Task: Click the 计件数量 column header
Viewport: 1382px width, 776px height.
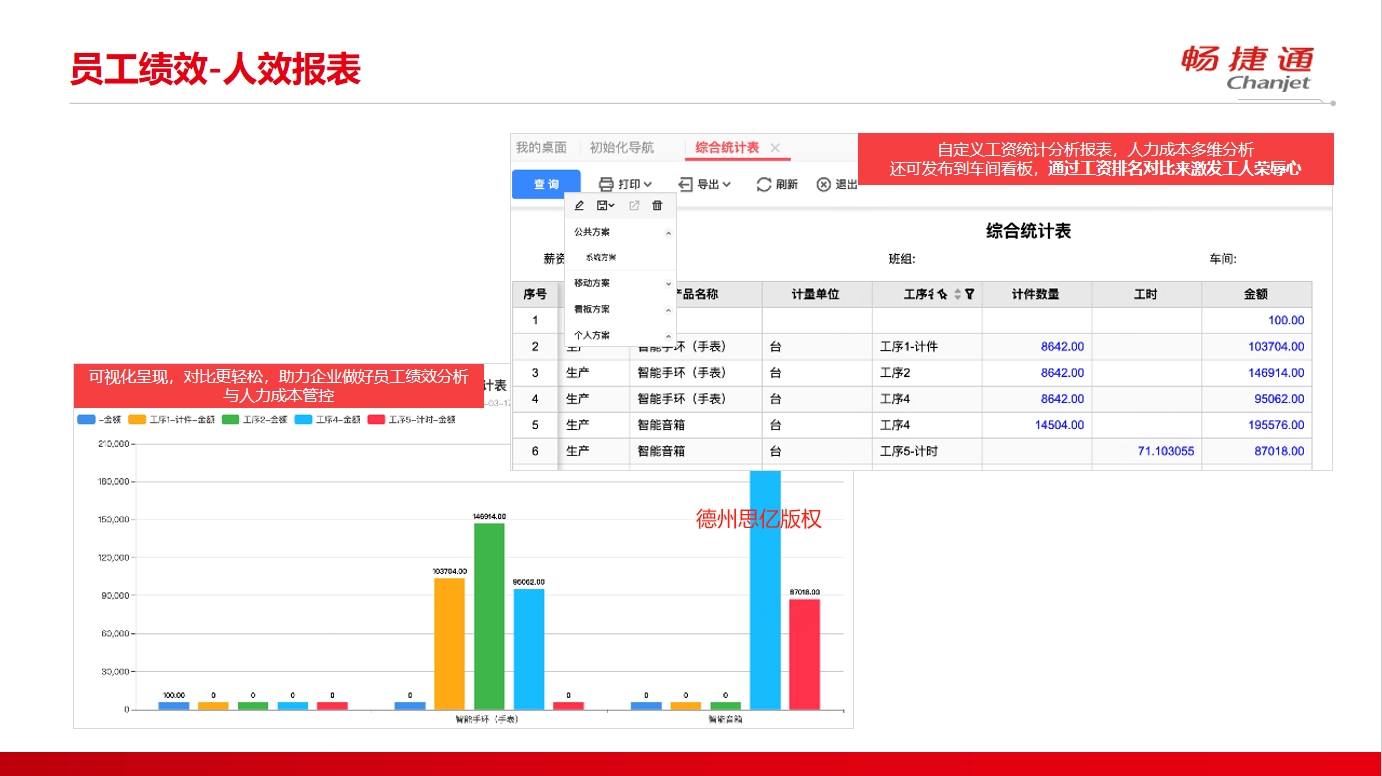Action: [1037, 294]
